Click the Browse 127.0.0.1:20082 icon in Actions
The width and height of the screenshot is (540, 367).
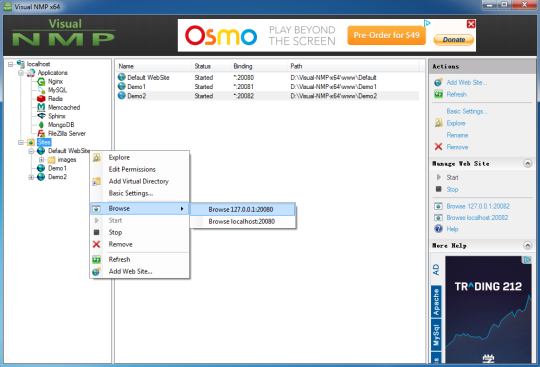click(x=438, y=206)
